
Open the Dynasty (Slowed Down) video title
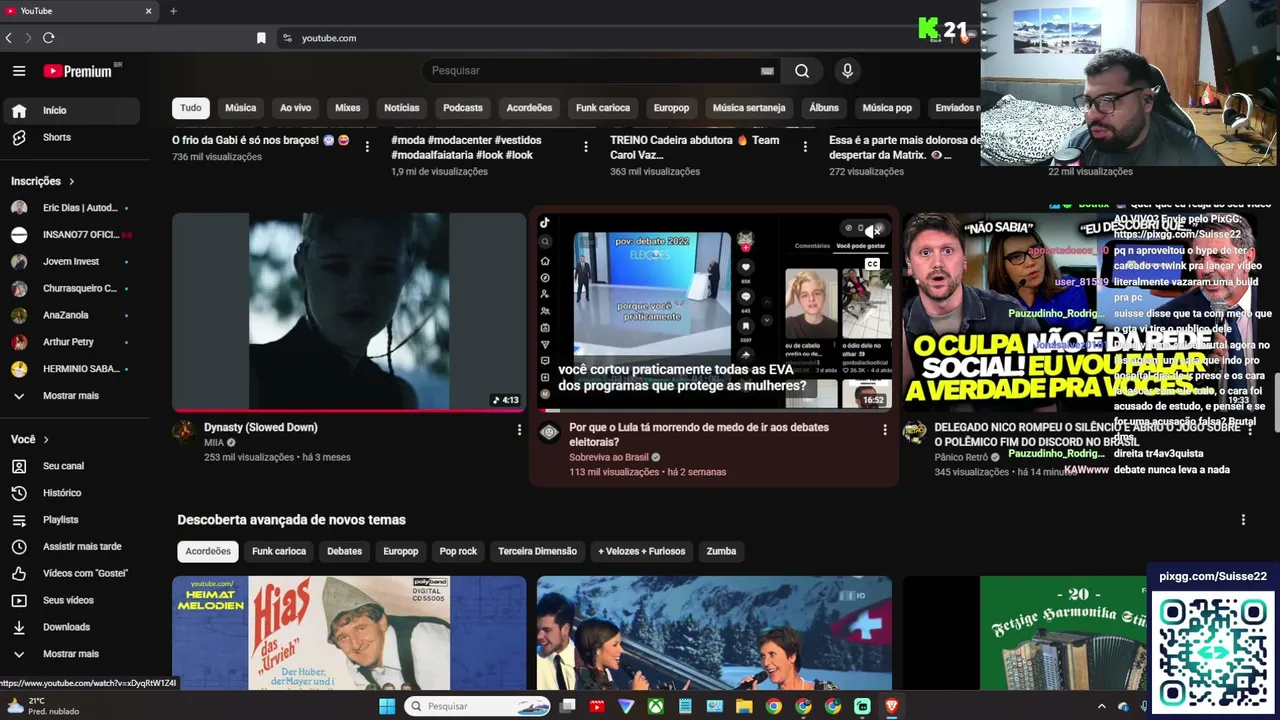(261, 427)
